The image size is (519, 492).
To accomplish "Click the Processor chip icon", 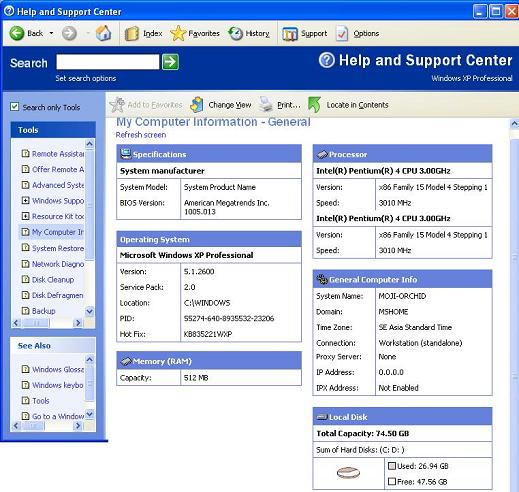I will [322, 154].
